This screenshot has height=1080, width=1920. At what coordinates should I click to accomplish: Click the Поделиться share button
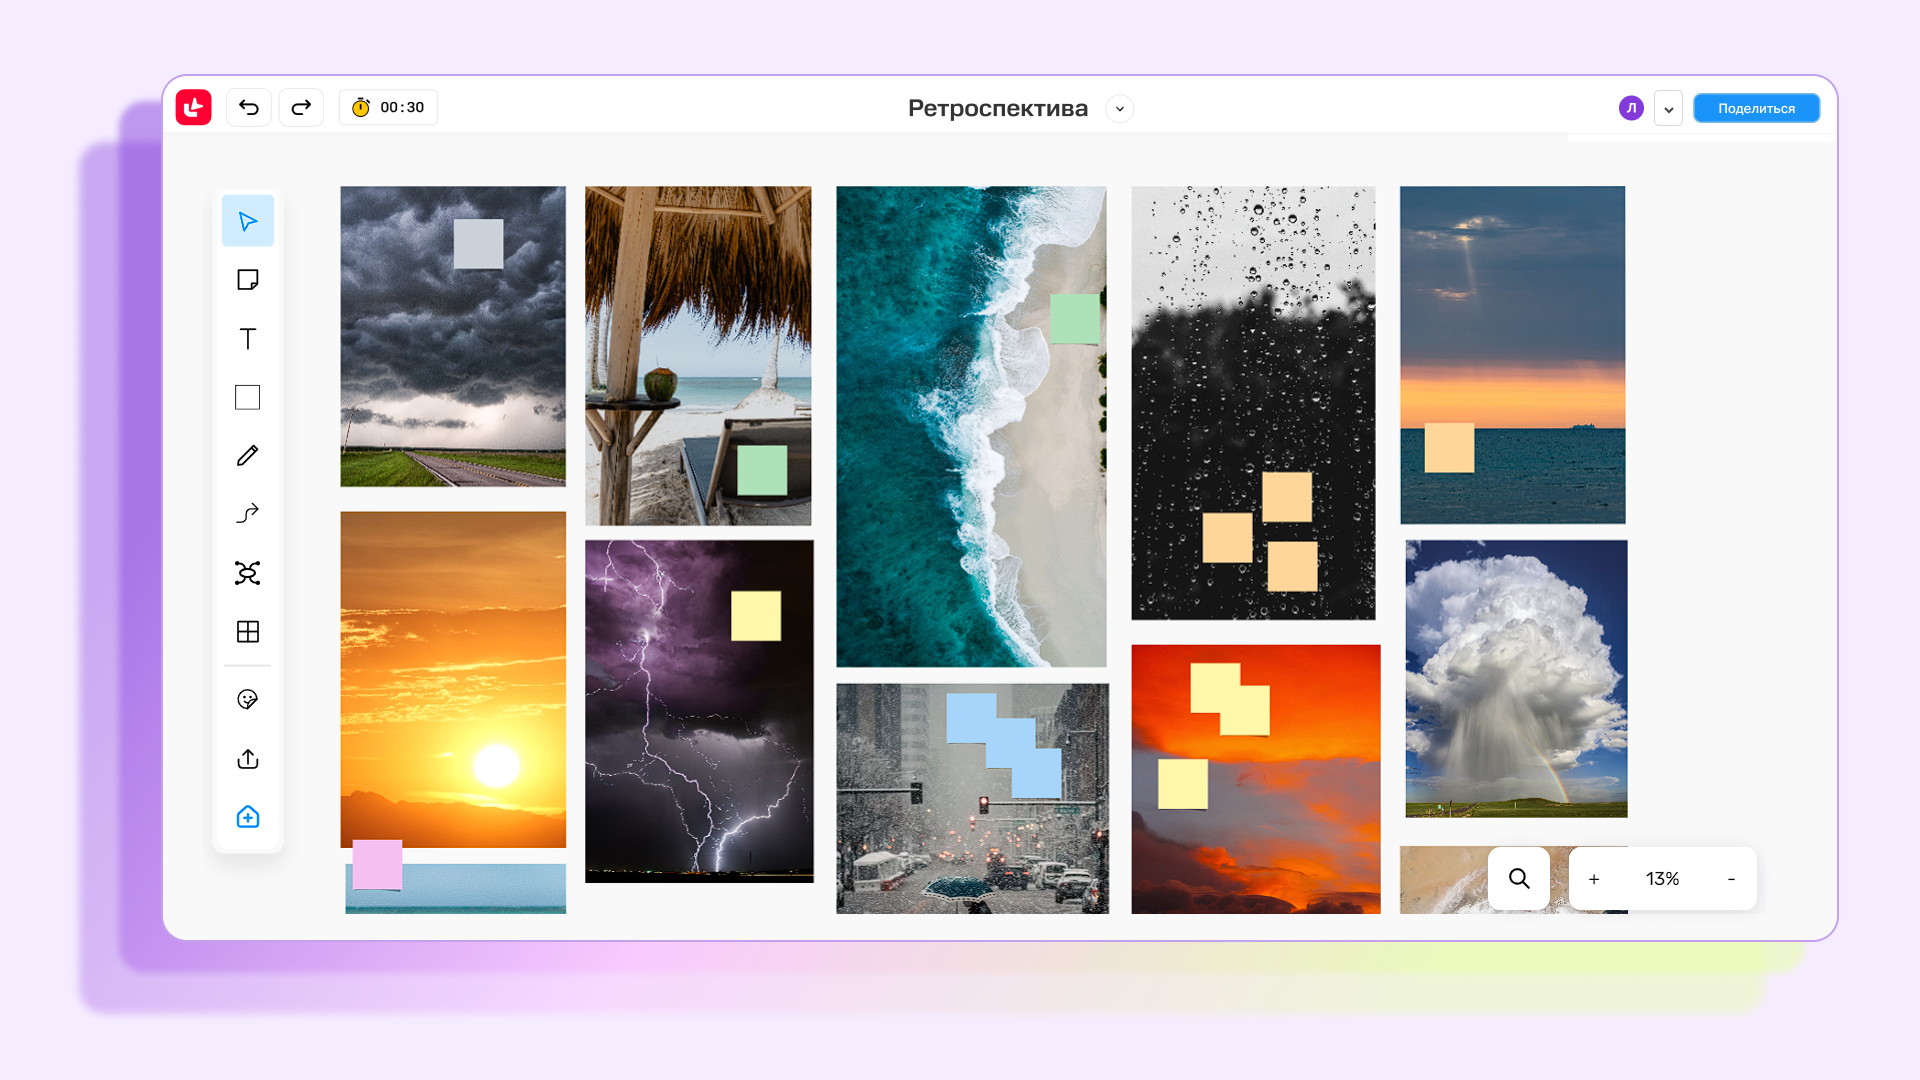click(x=1756, y=109)
